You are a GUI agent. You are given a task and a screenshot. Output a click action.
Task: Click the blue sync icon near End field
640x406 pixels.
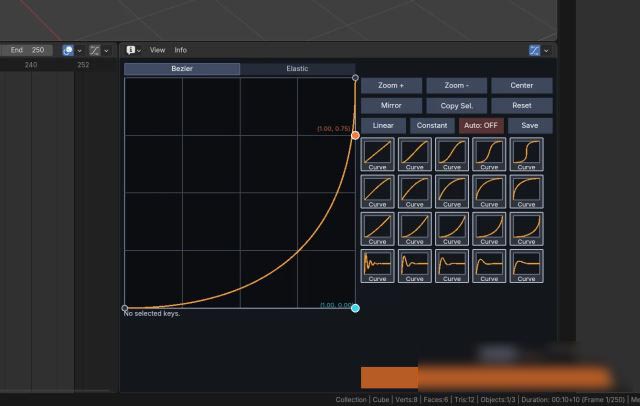coord(68,50)
